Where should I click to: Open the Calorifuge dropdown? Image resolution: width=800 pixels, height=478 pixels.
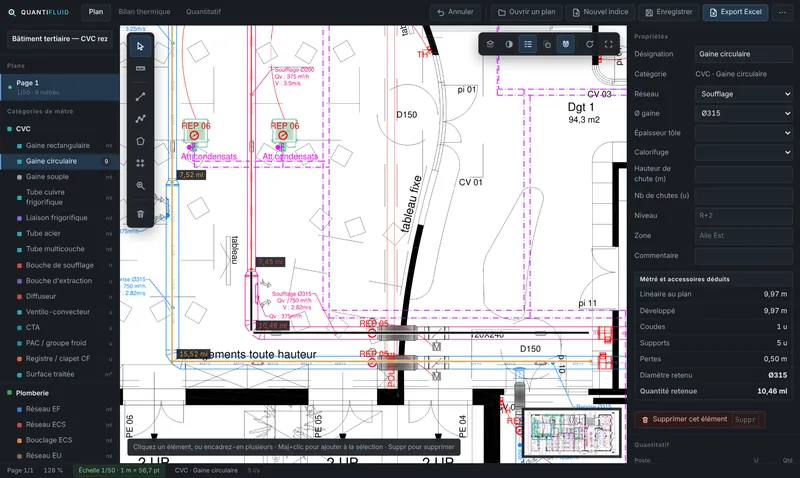coord(744,152)
